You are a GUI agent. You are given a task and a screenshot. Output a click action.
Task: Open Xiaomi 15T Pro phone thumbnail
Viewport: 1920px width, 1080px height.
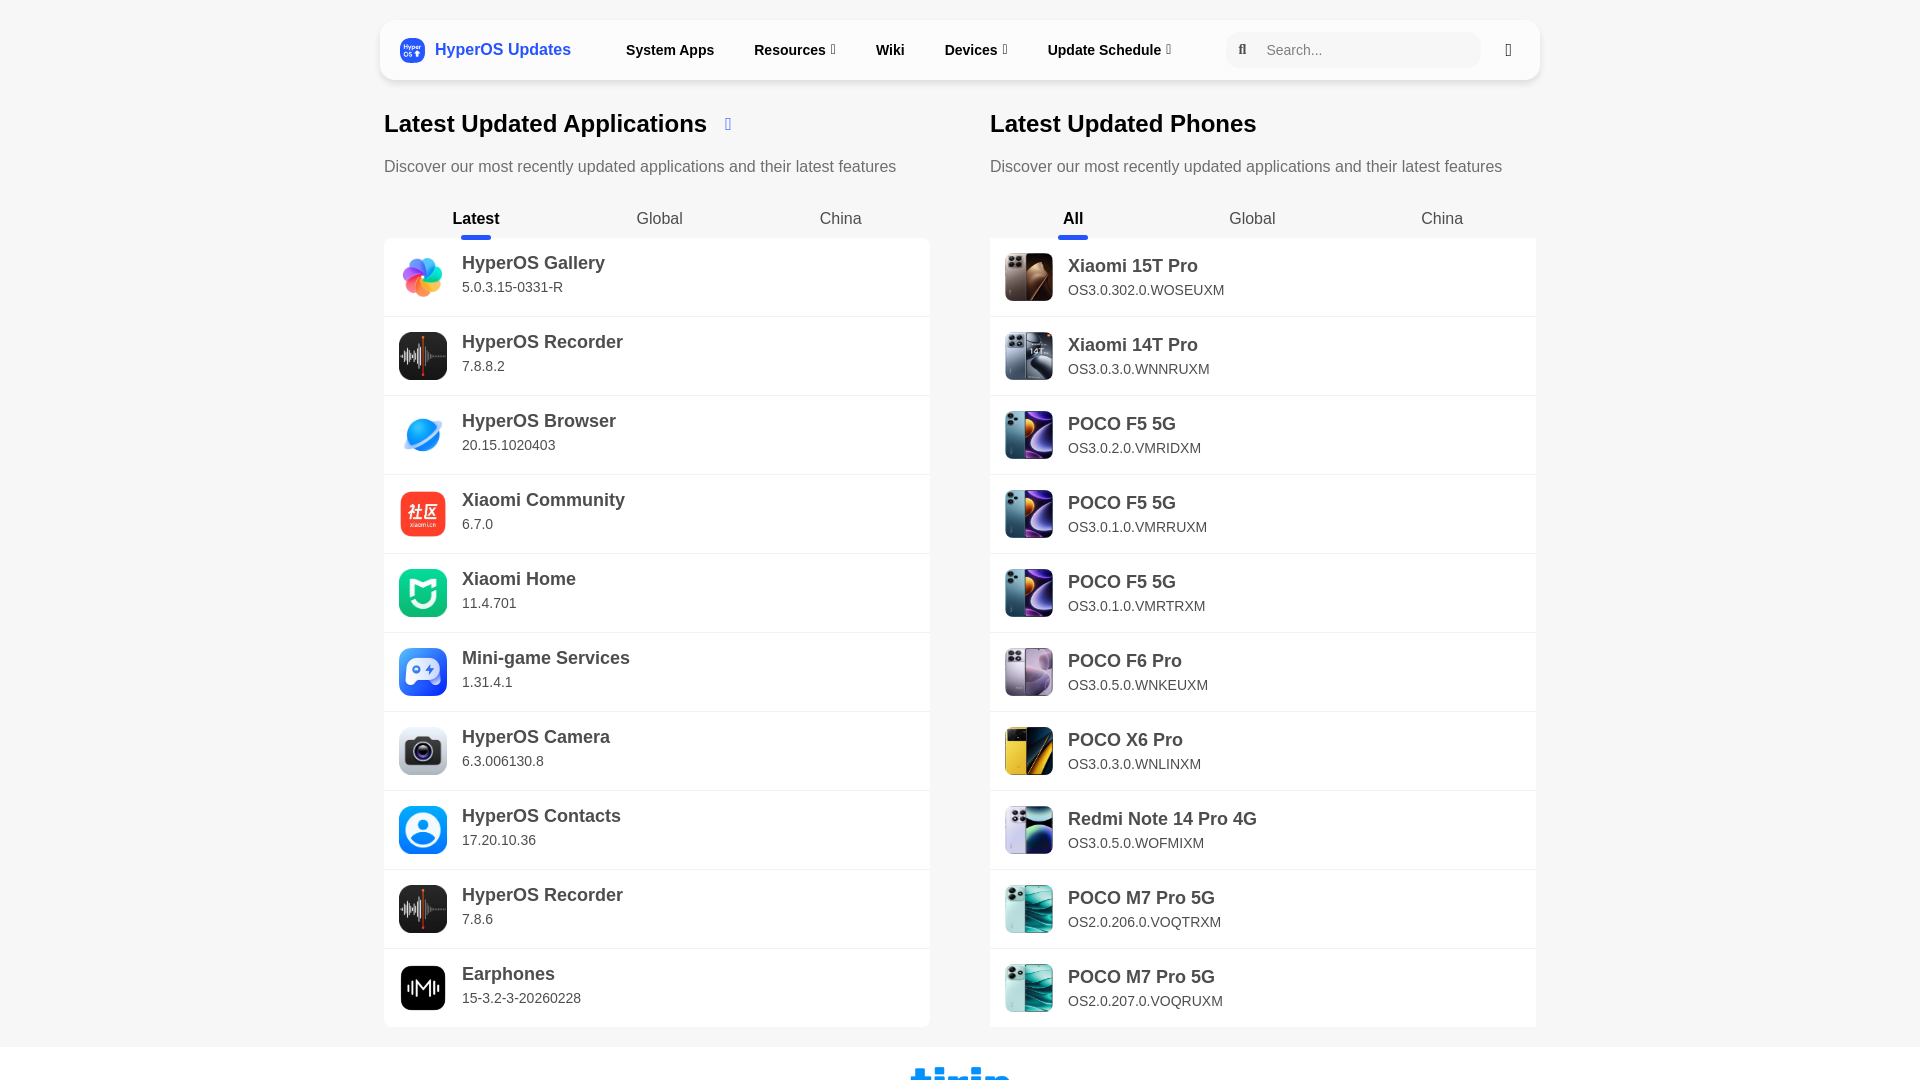(x=1029, y=277)
